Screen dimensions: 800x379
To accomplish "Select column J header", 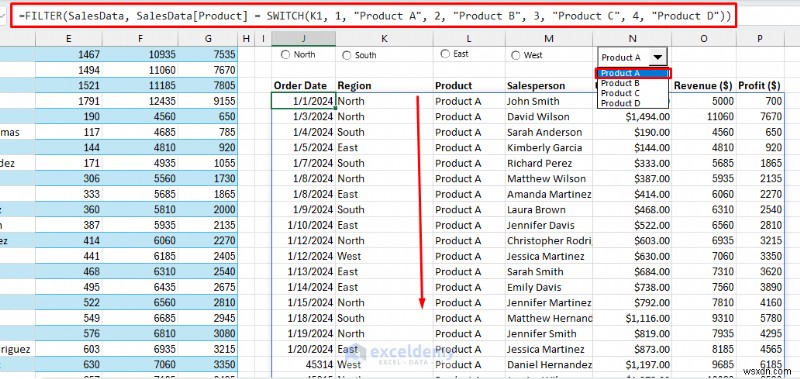I will tap(304, 38).
